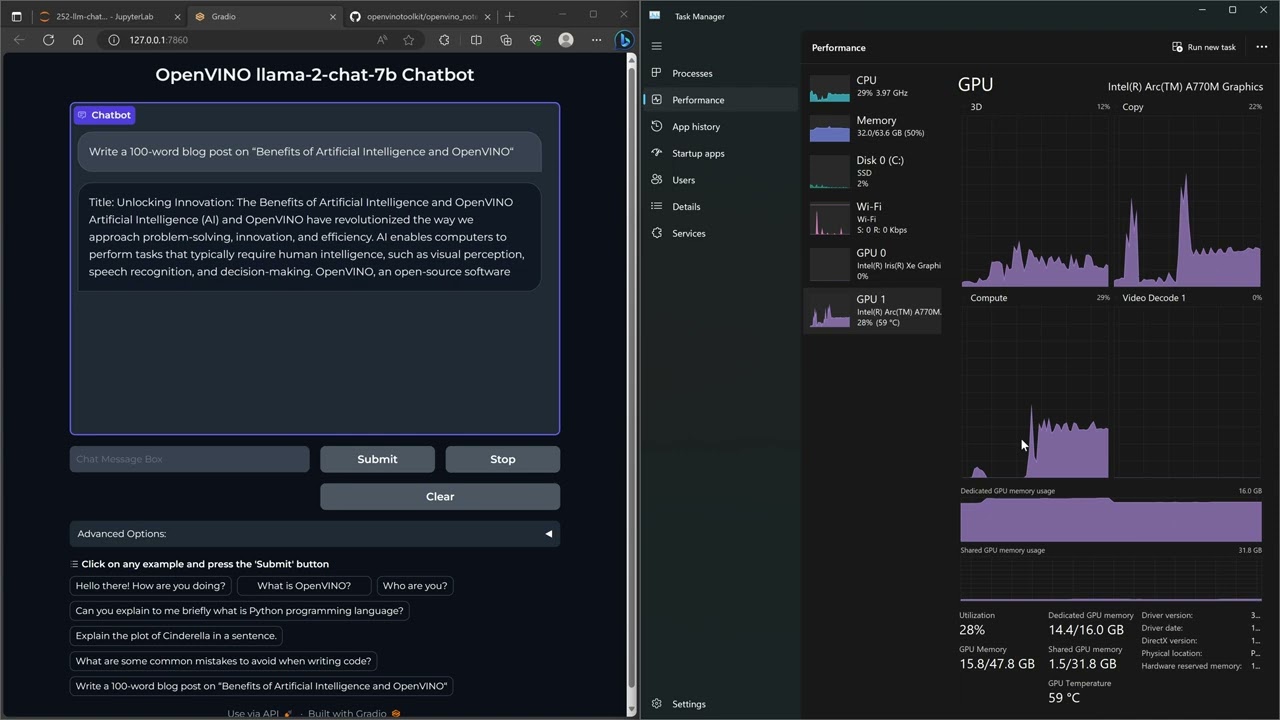Screen dimensions: 1280x720
Task: Open the Edge profile avatar
Action: pyautogui.click(x=566, y=40)
